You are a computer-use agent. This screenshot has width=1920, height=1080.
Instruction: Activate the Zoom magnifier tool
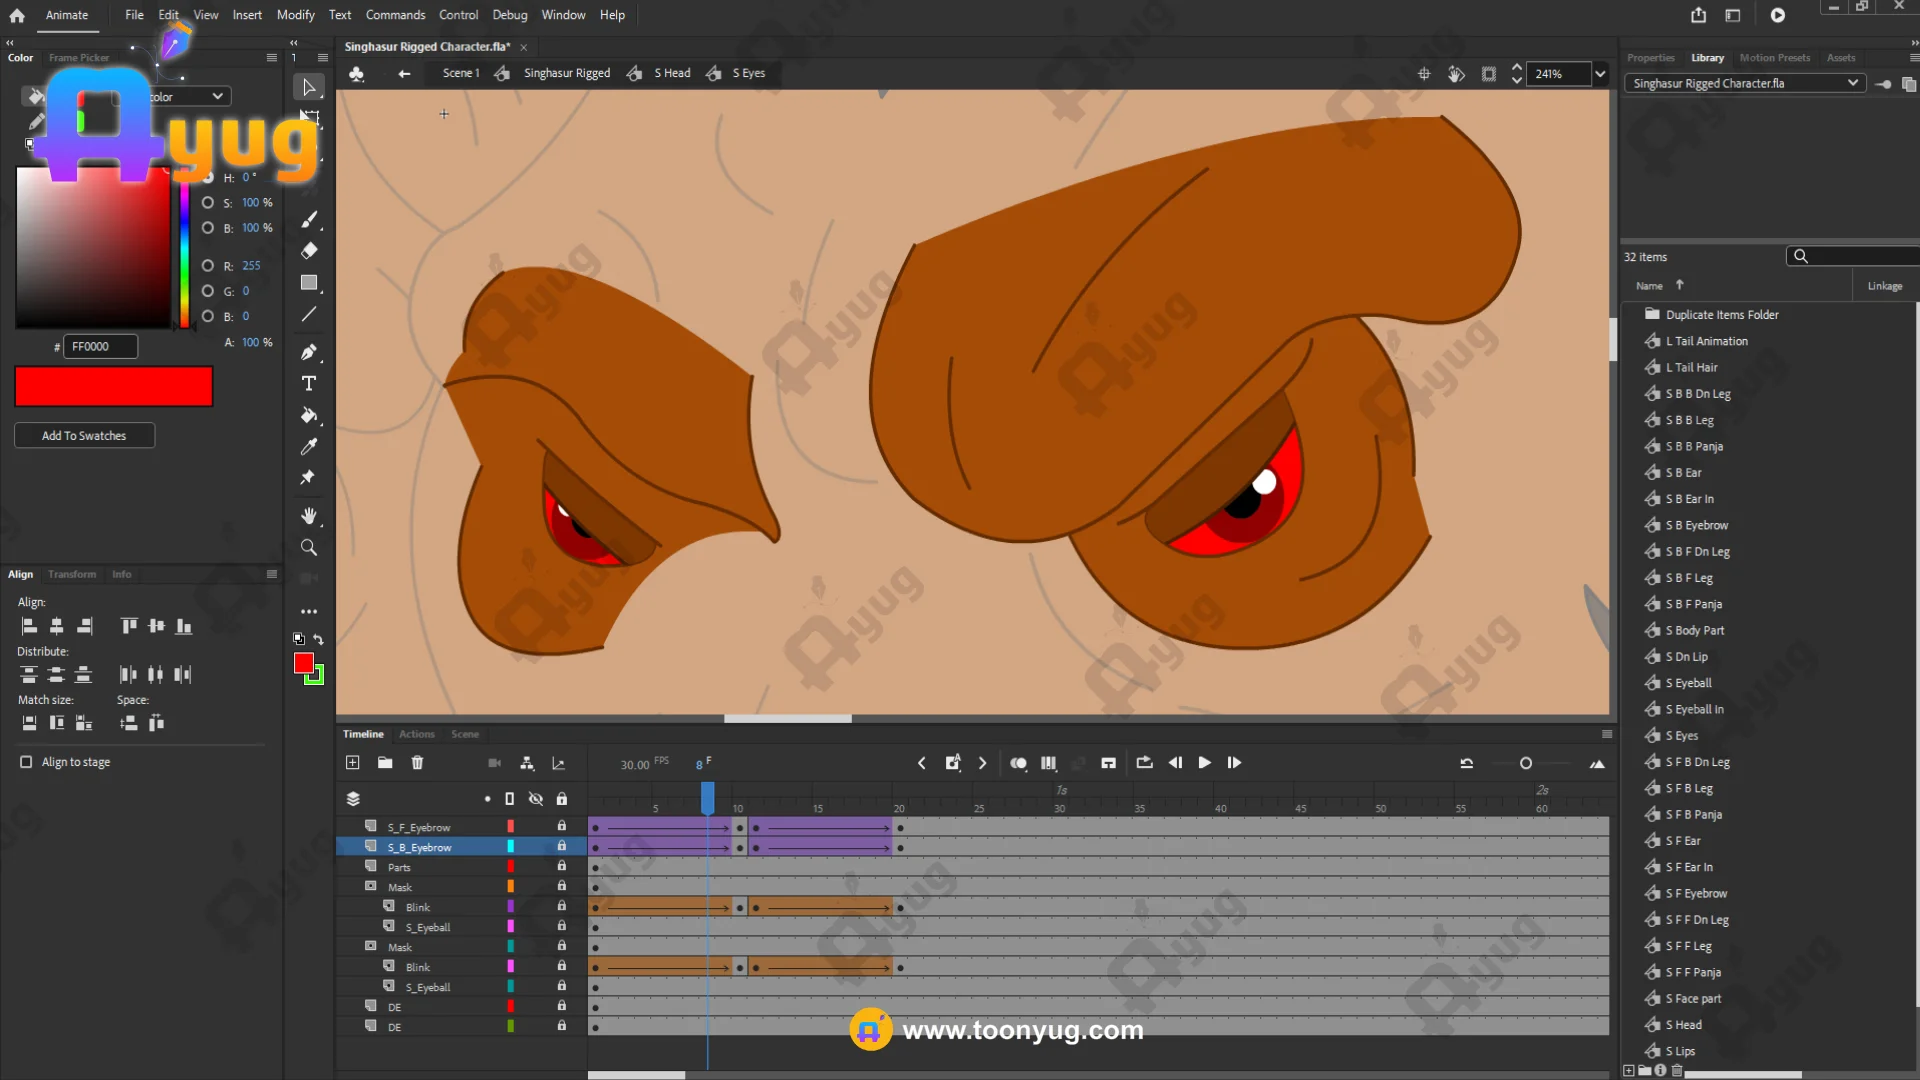pos(309,548)
